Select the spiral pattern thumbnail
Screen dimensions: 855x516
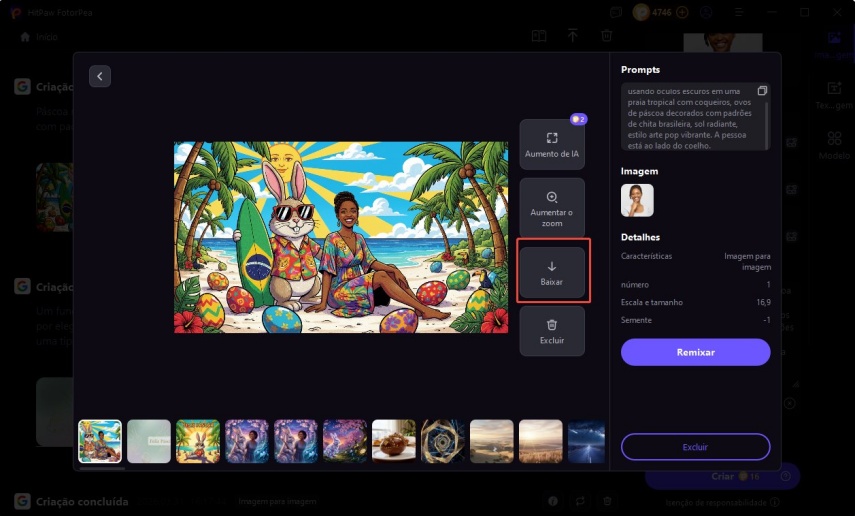pos(442,441)
